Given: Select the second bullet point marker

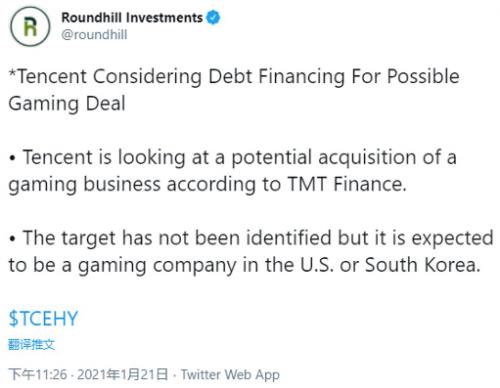Looking at the screenshot, I should (13, 238).
